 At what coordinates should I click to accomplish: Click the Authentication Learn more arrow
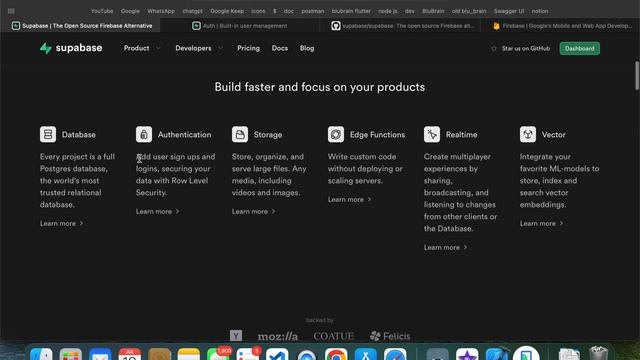pos(178,211)
